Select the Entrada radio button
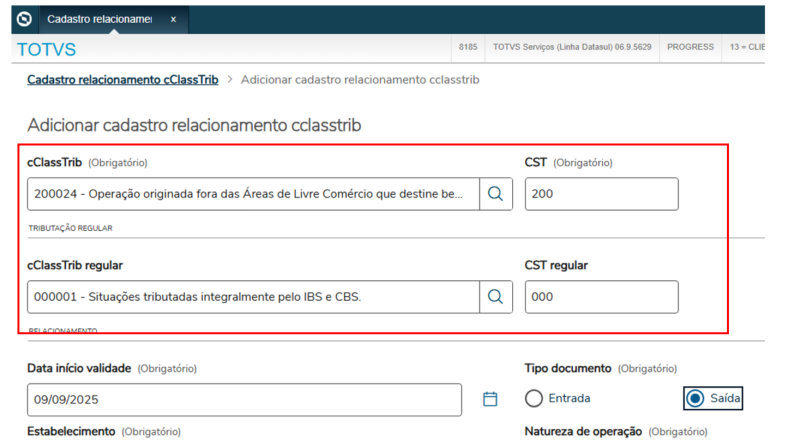Viewport: 788px width, 444px height. pyautogui.click(x=534, y=398)
